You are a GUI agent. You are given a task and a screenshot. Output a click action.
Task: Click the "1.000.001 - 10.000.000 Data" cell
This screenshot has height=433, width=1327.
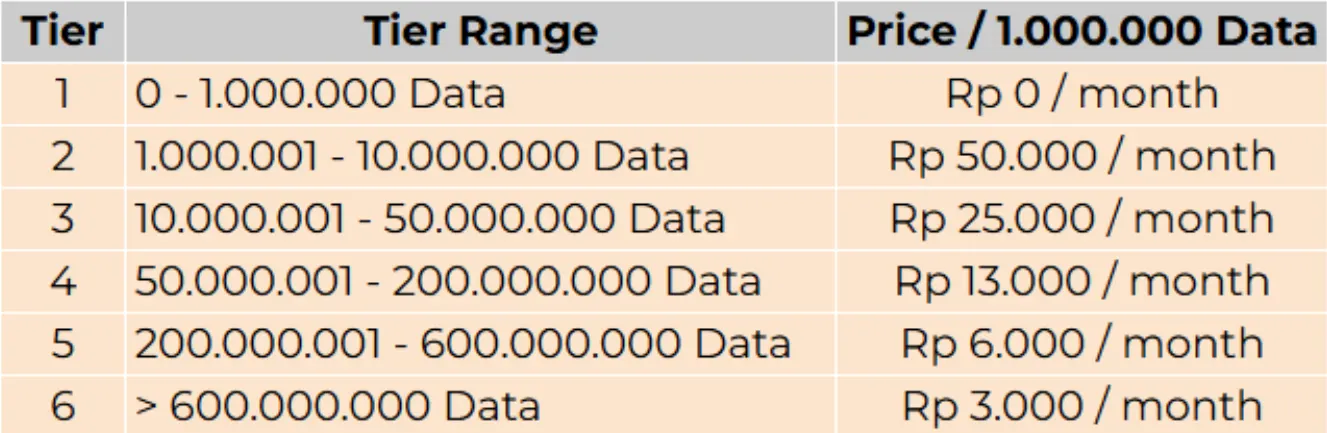tap(412, 156)
